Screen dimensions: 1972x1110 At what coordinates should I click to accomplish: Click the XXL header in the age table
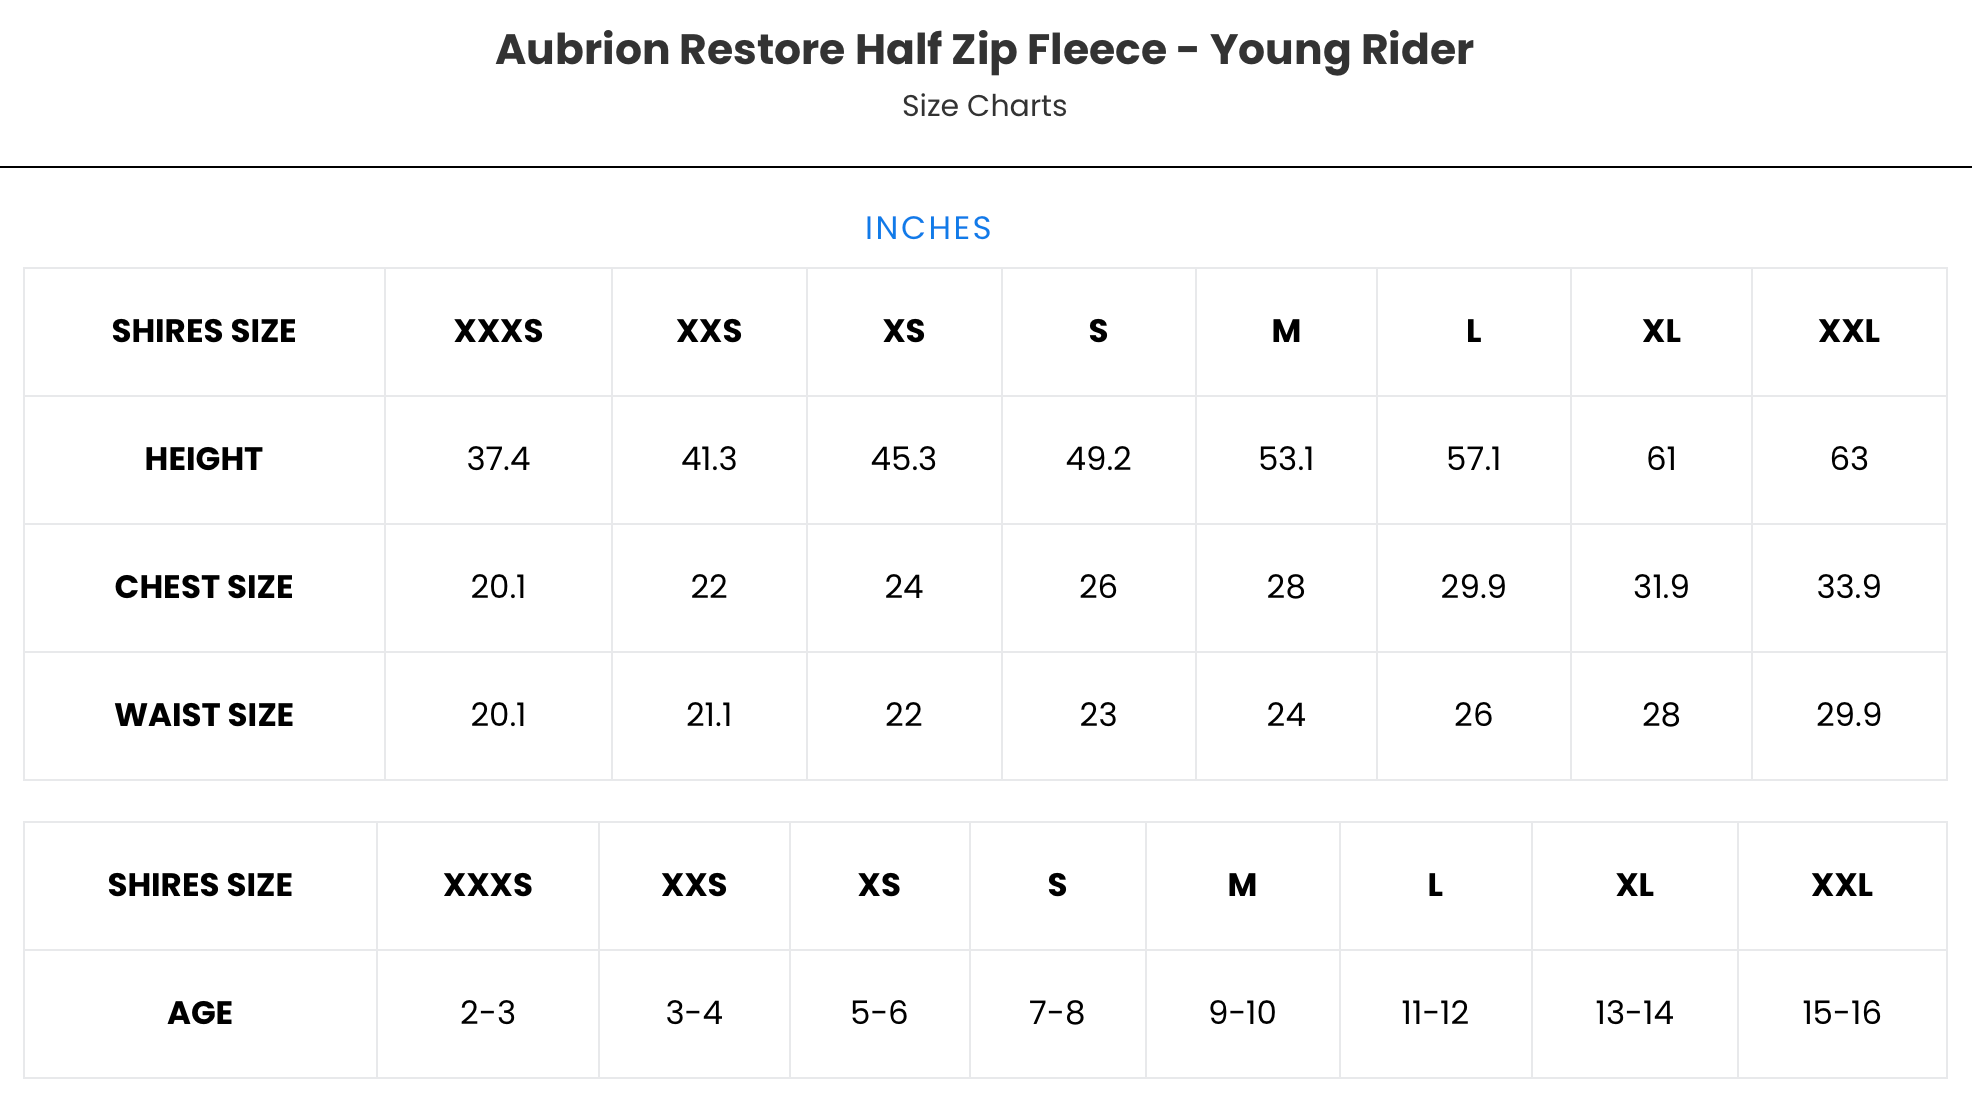1841,885
